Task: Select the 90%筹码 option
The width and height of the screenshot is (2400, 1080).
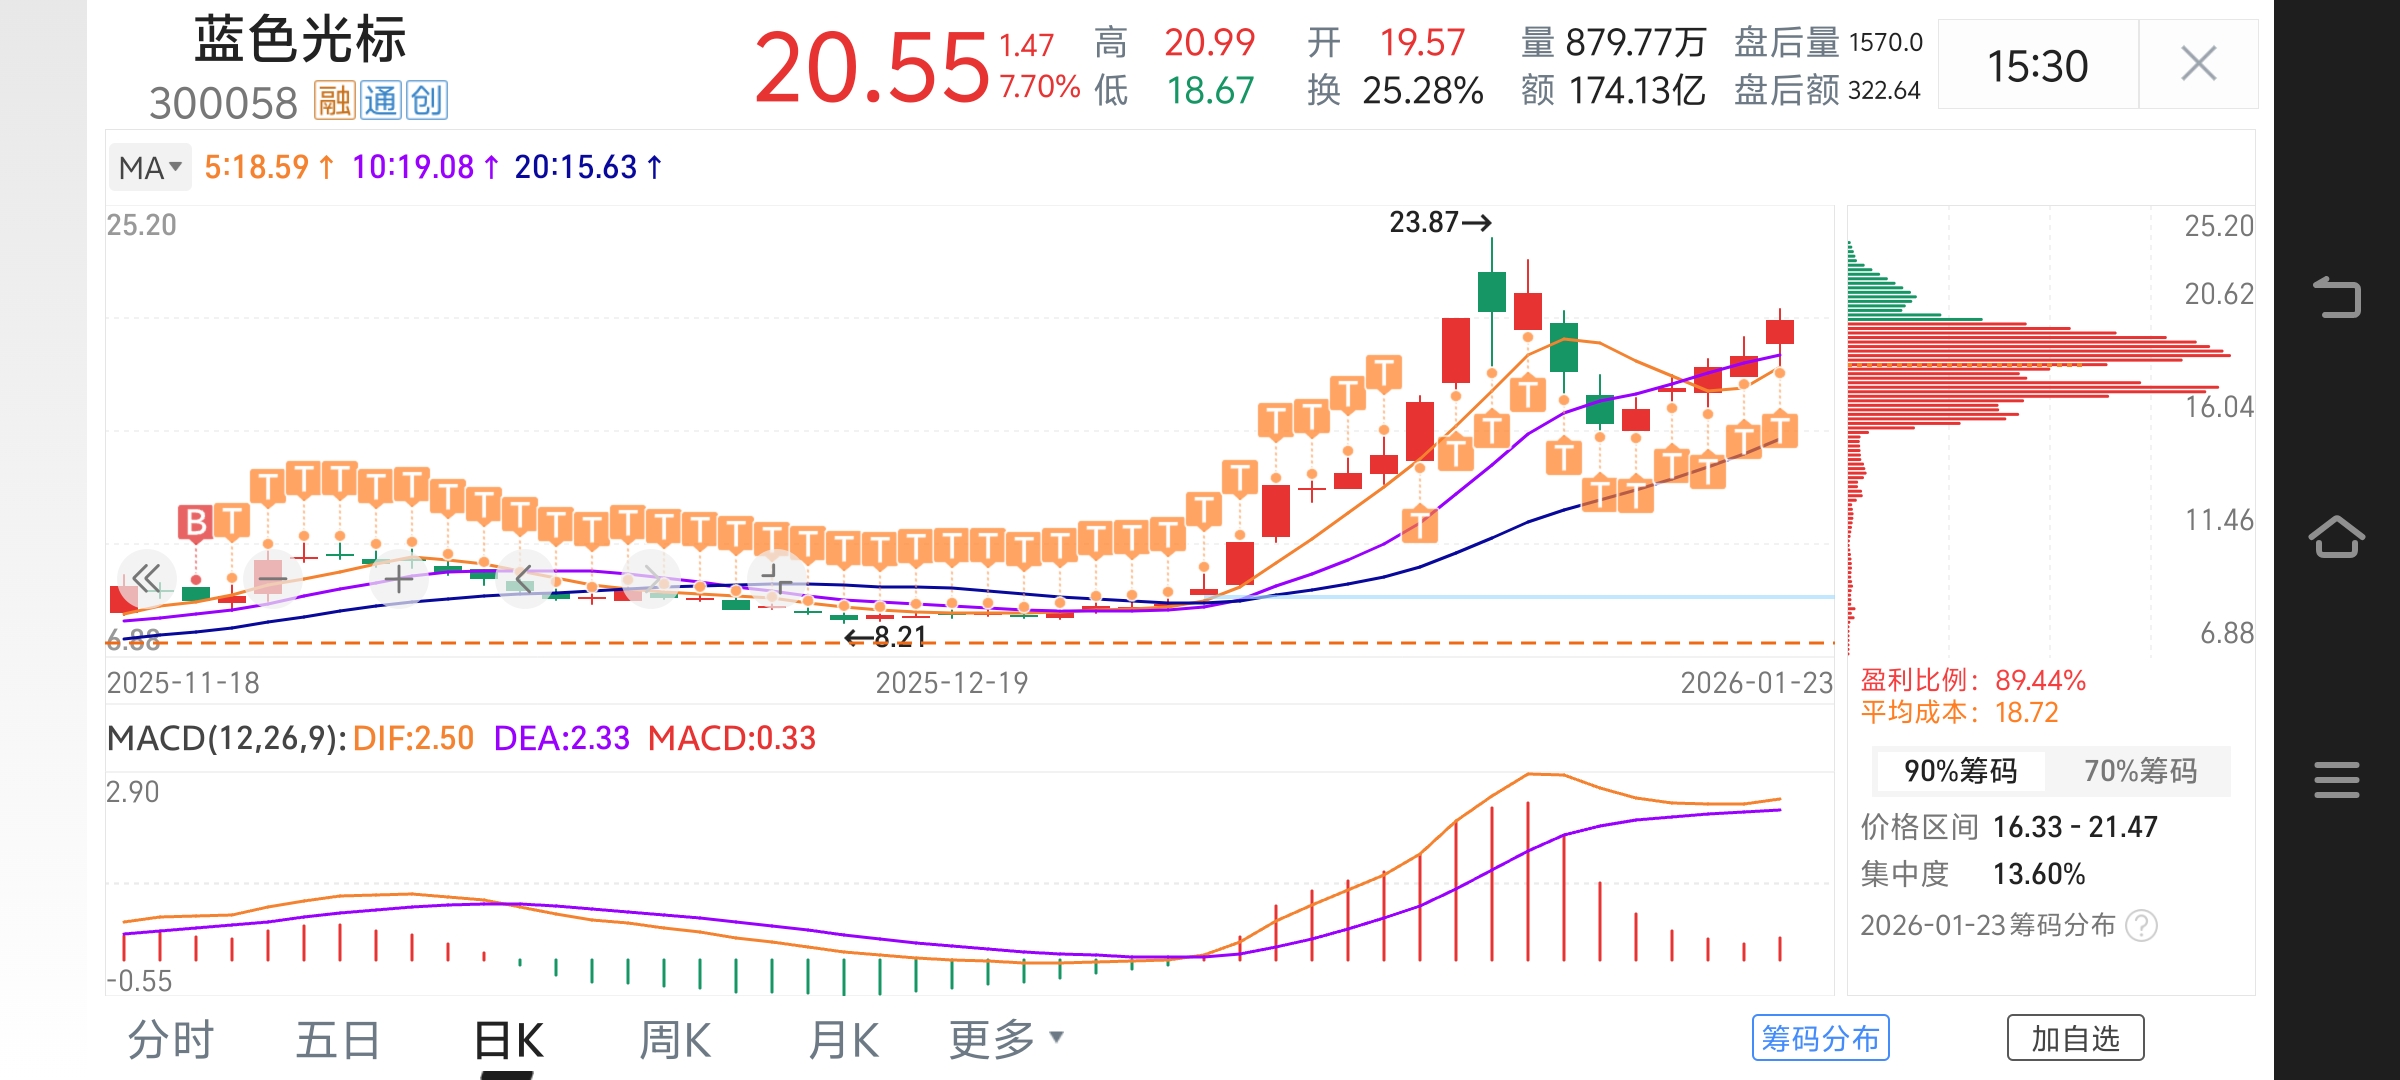Action: point(1960,771)
